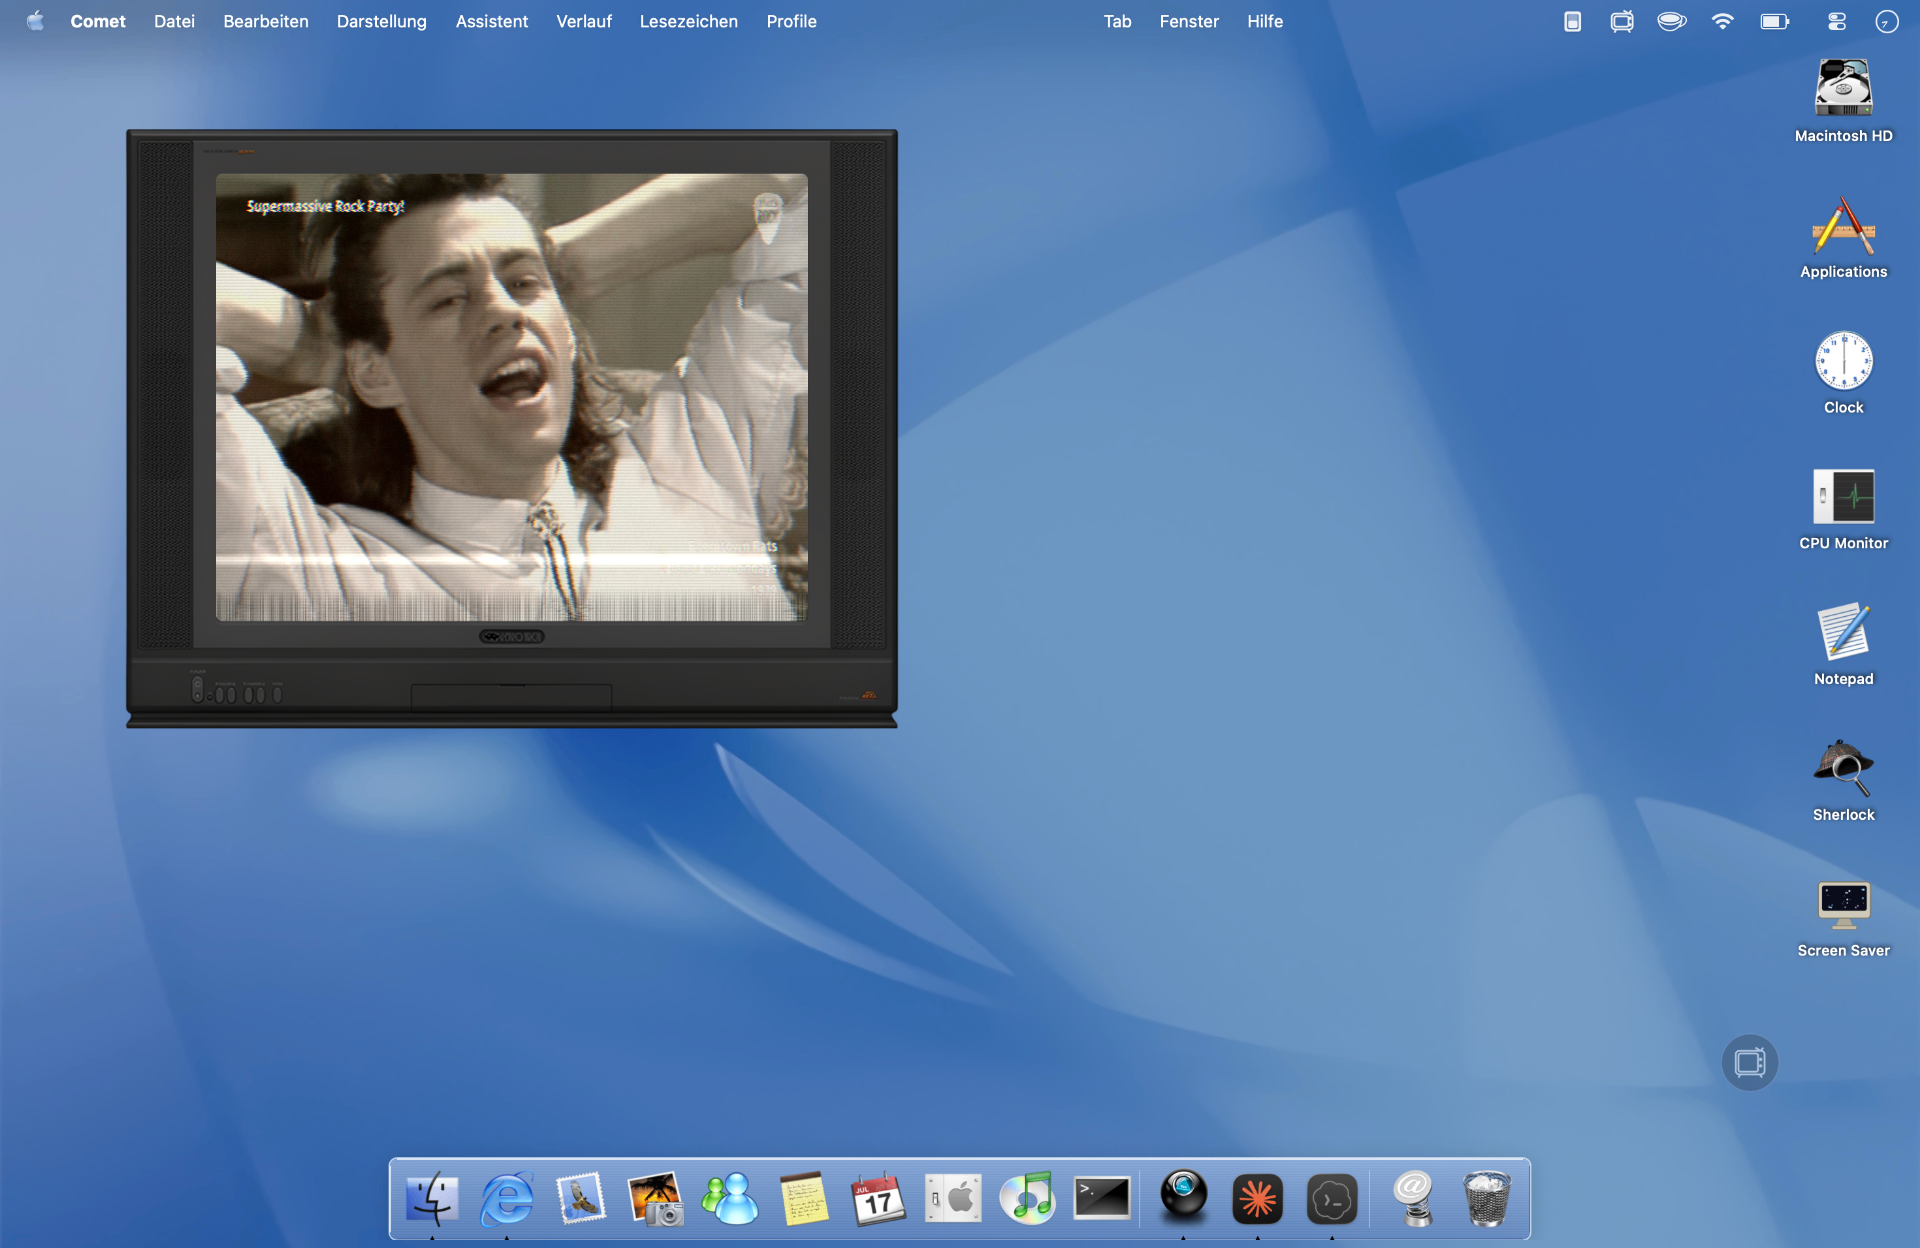Open the orange starburst app in dock
Screen dimensions: 1920x1248
click(1258, 1198)
